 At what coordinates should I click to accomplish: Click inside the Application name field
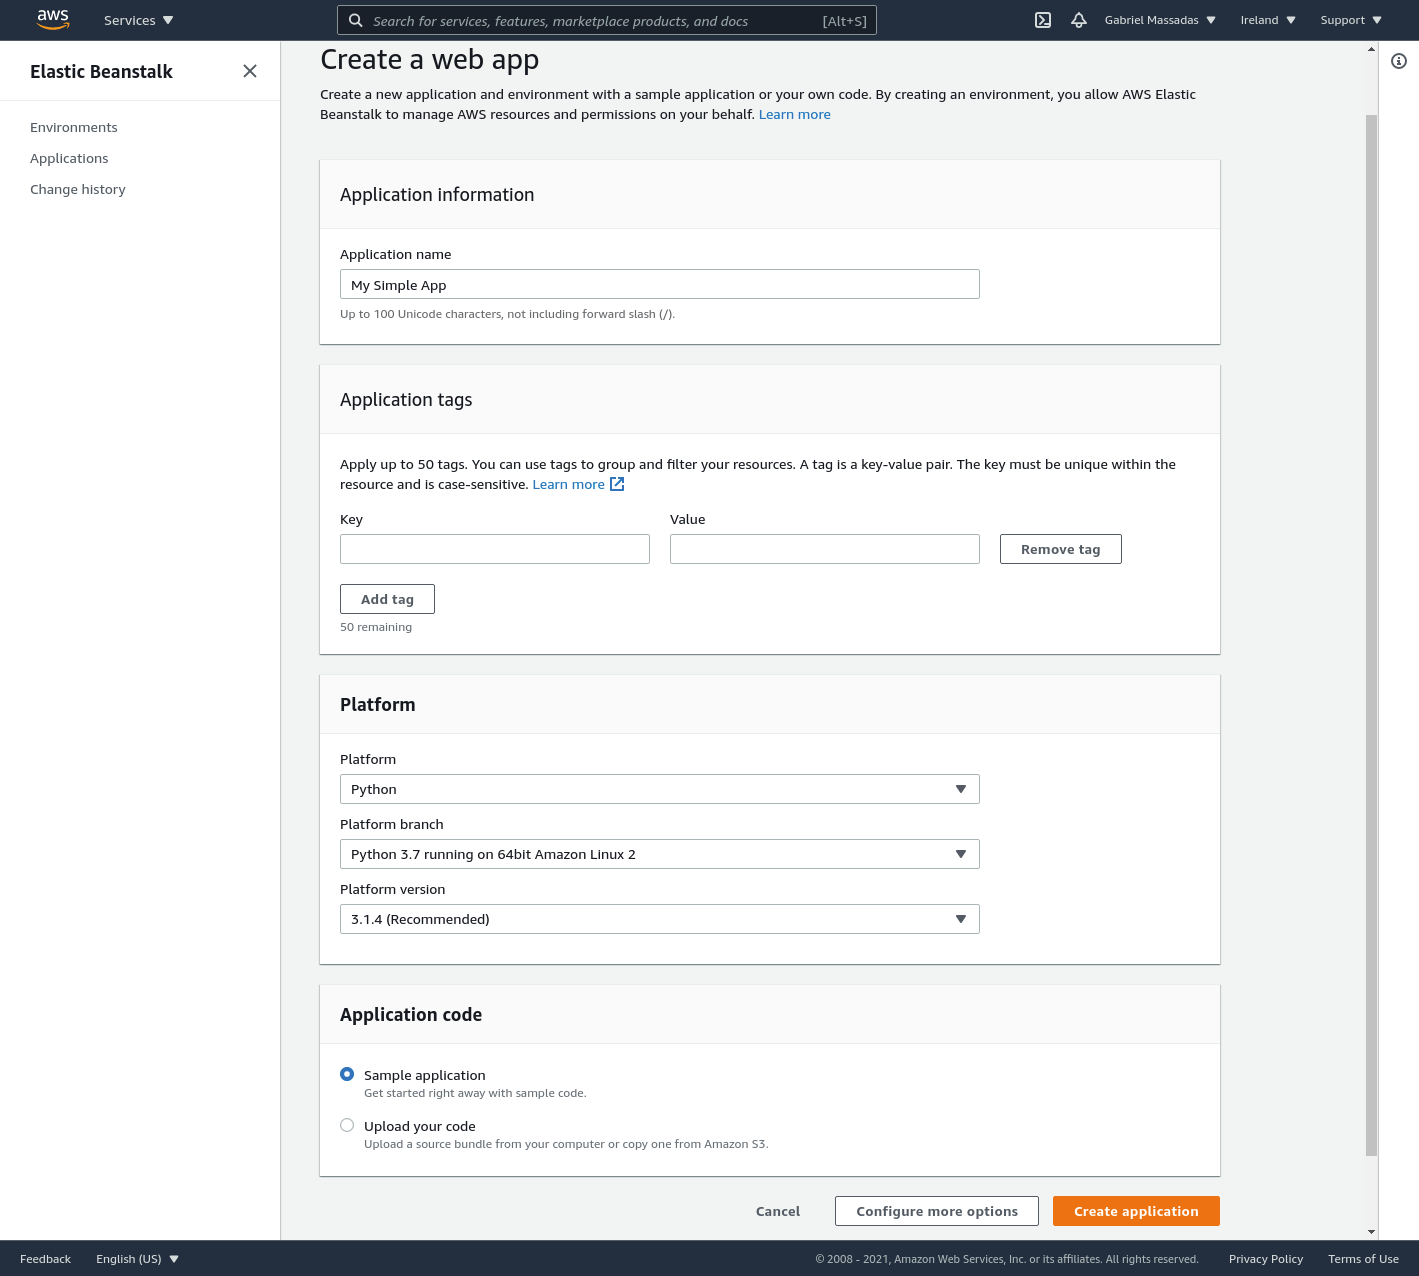pyautogui.click(x=659, y=284)
